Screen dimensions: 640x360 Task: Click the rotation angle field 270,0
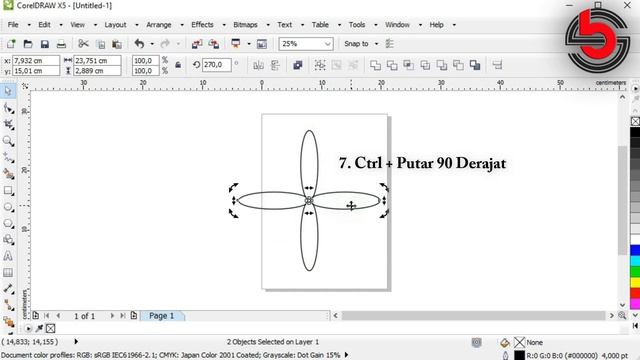point(216,64)
